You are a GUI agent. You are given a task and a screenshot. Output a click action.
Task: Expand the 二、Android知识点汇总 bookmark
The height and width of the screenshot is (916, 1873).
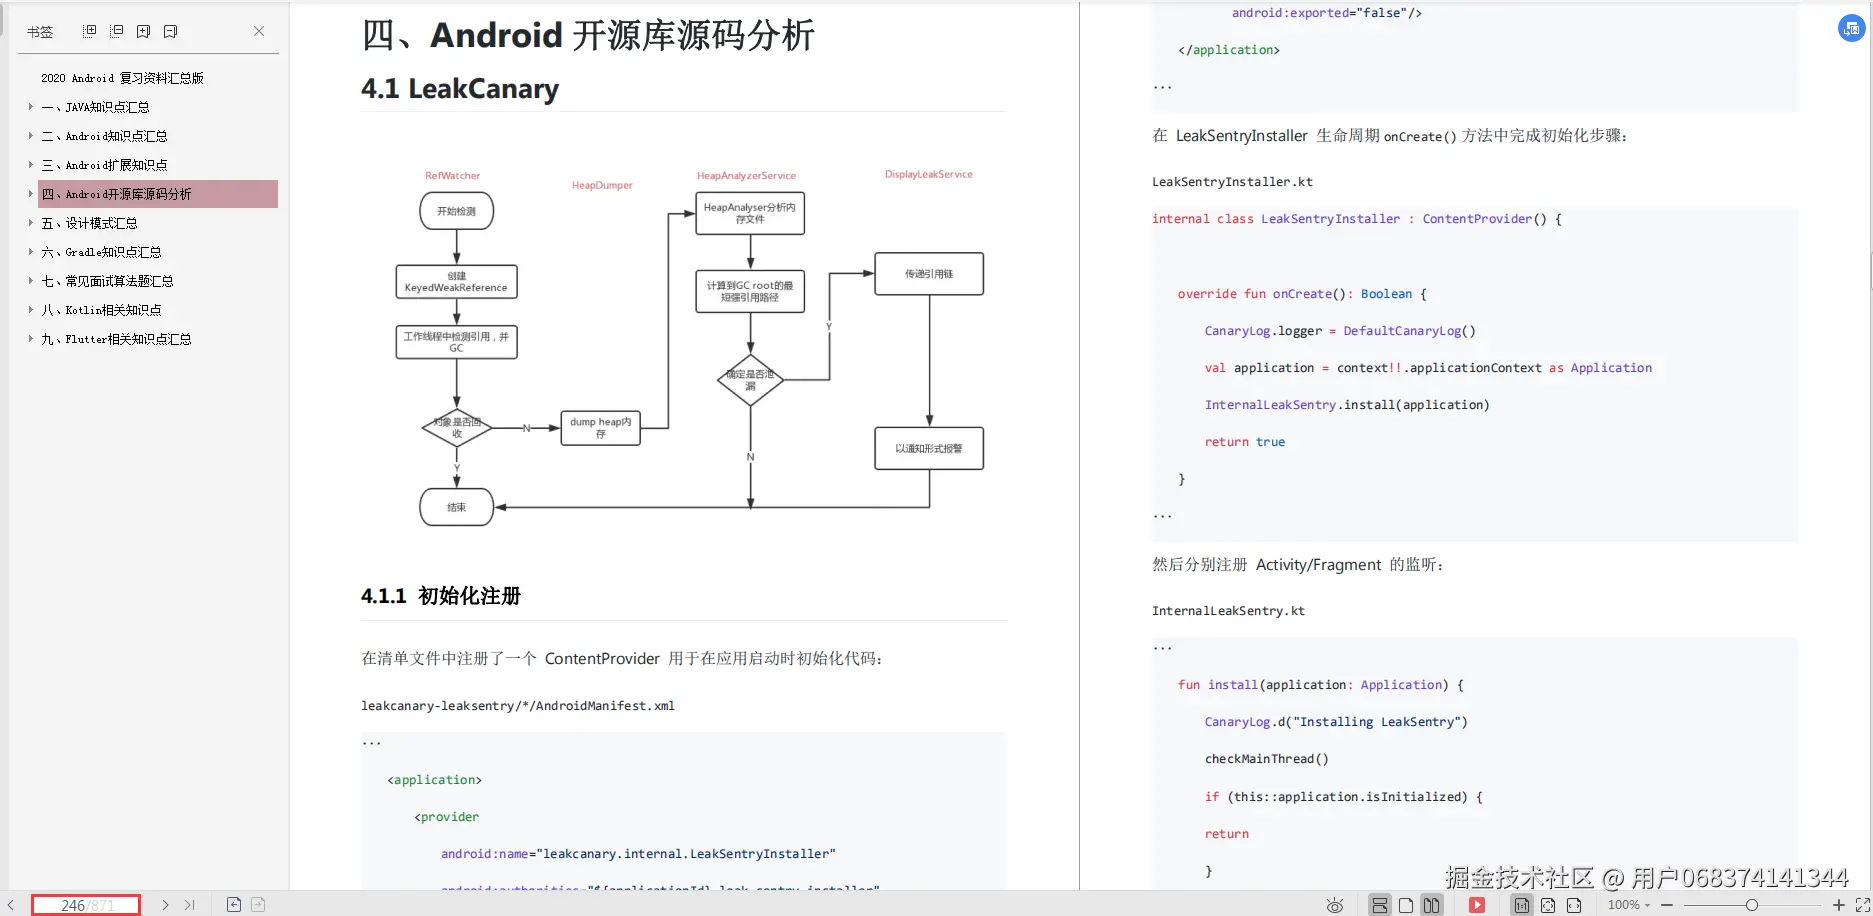pos(30,136)
